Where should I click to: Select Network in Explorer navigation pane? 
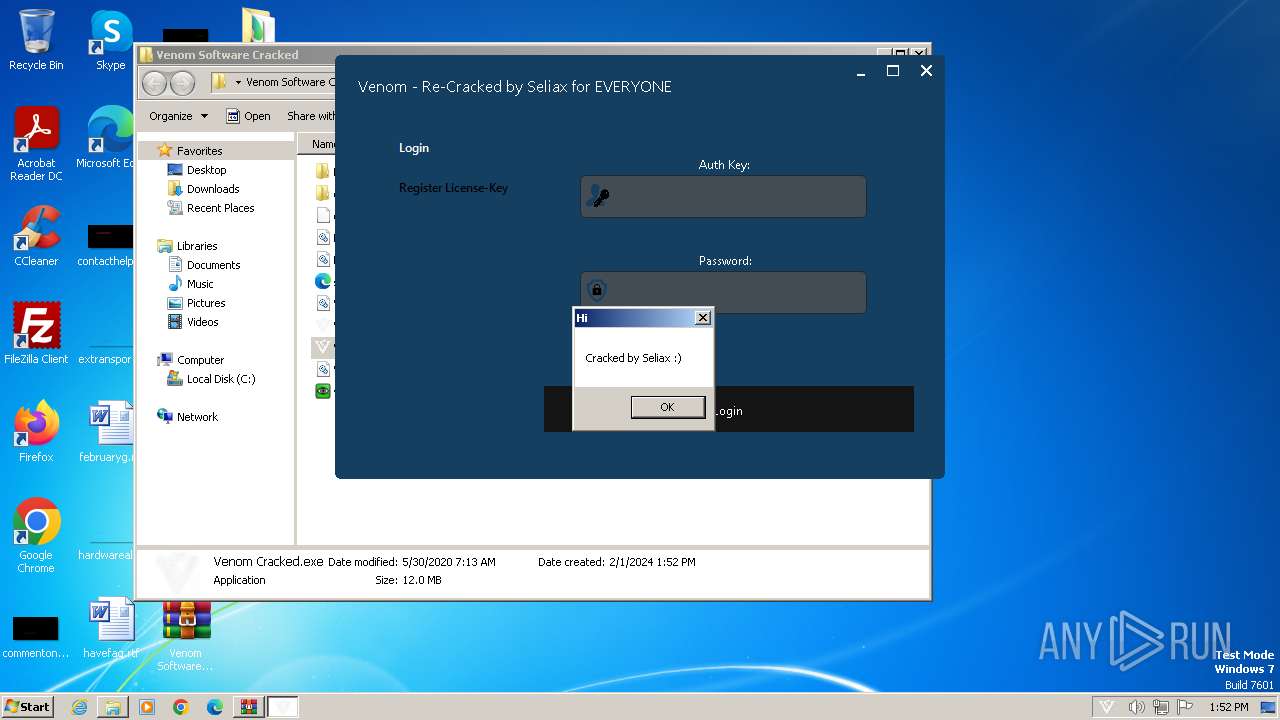click(x=197, y=417)
